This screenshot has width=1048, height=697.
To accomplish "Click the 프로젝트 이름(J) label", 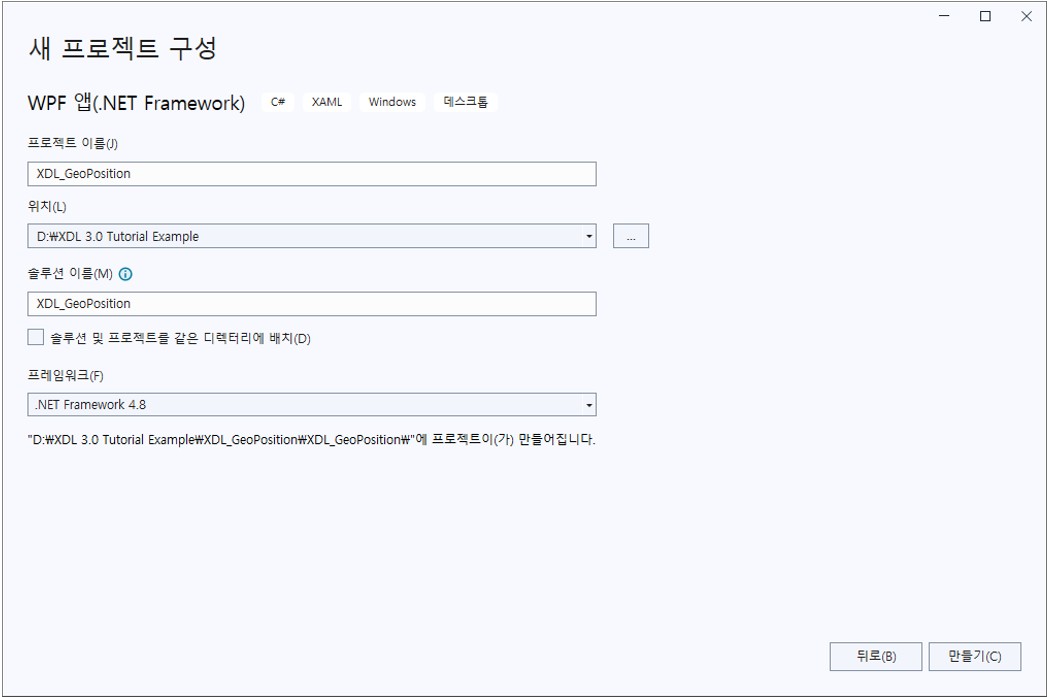I will pyautogui.click(x=73, y=144).
